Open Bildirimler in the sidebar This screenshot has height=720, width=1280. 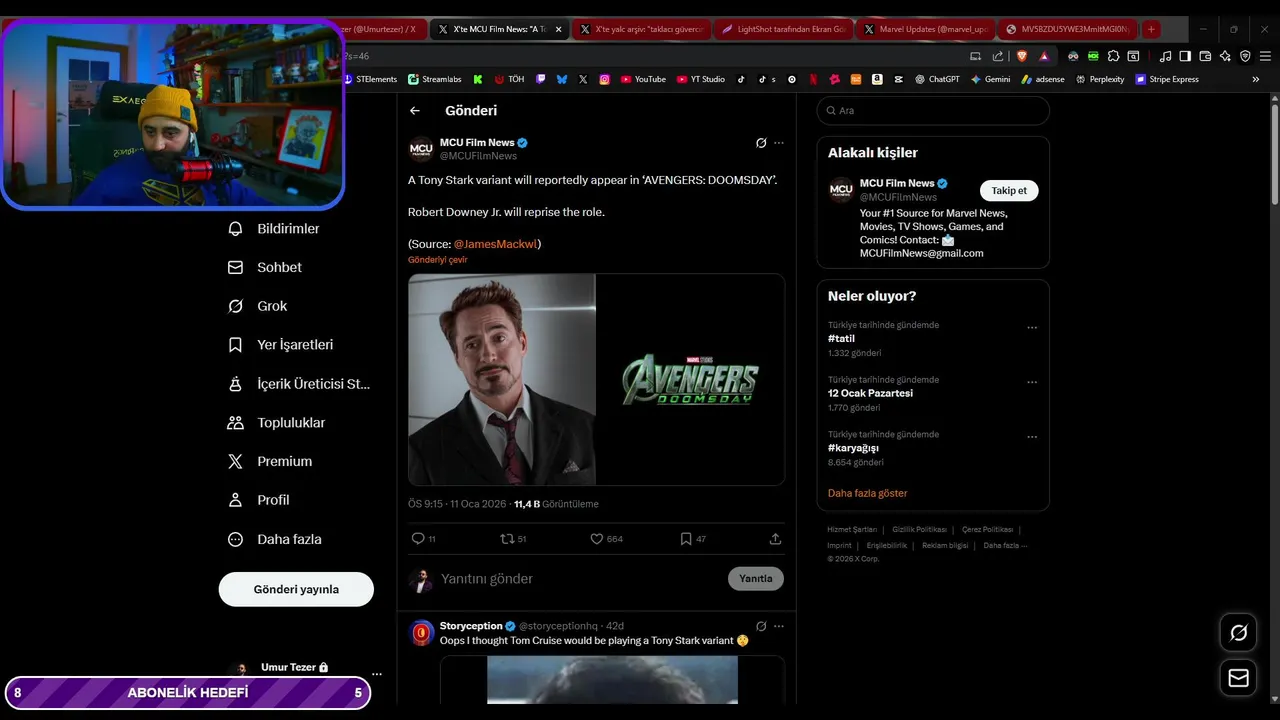click(x=274, y=229)
